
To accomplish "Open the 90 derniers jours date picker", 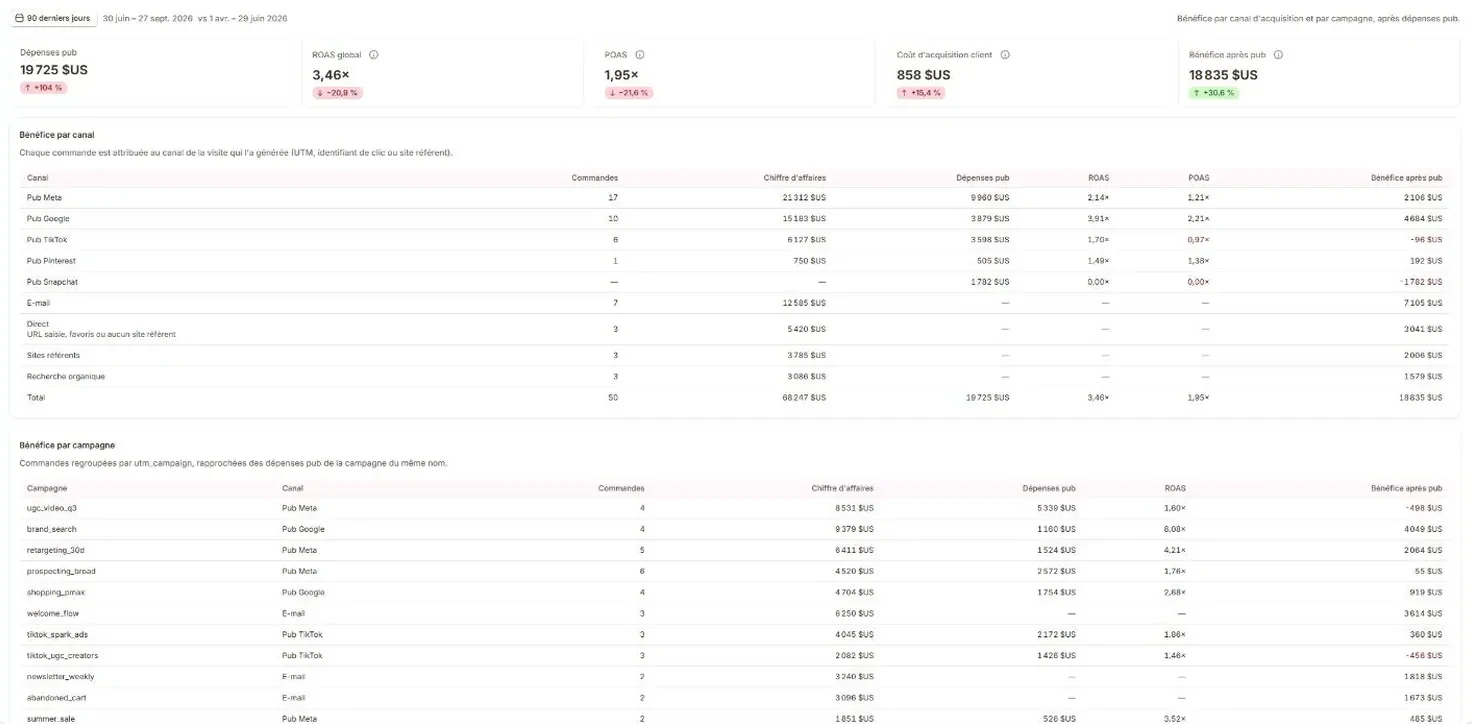I will coord(54,18).
